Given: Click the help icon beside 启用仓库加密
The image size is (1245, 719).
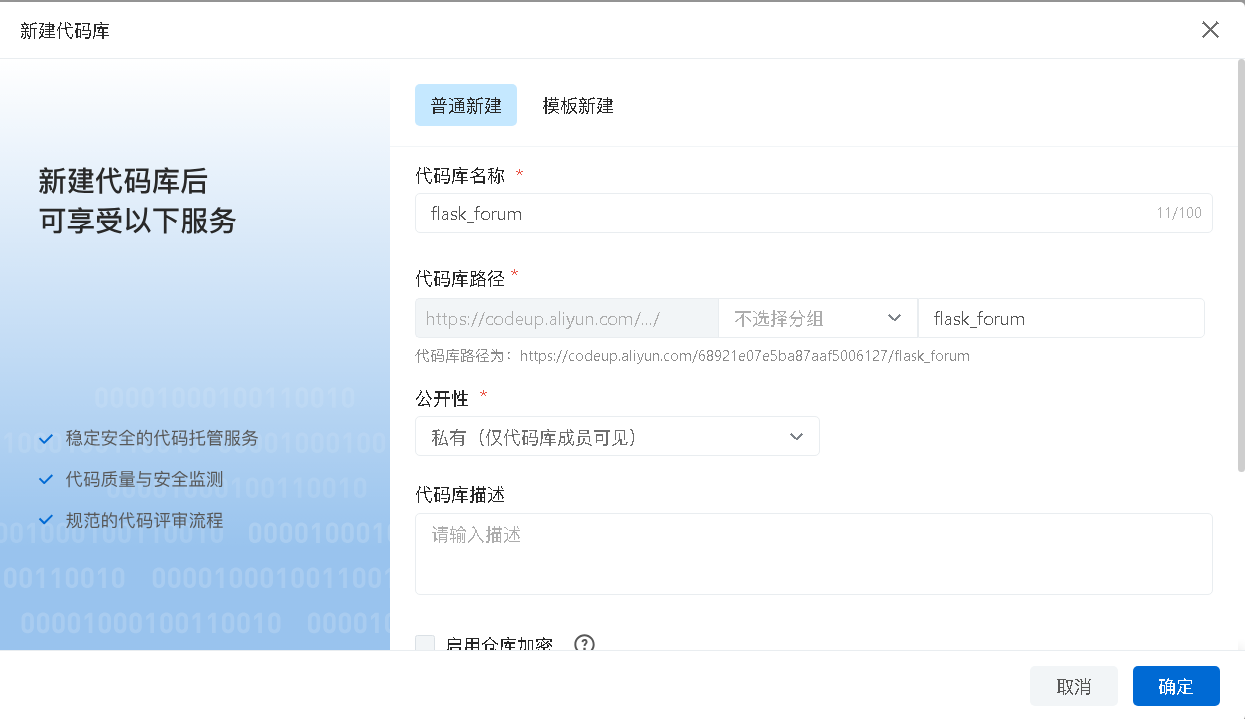Looking at the screenshot, I should pos(584,643).
